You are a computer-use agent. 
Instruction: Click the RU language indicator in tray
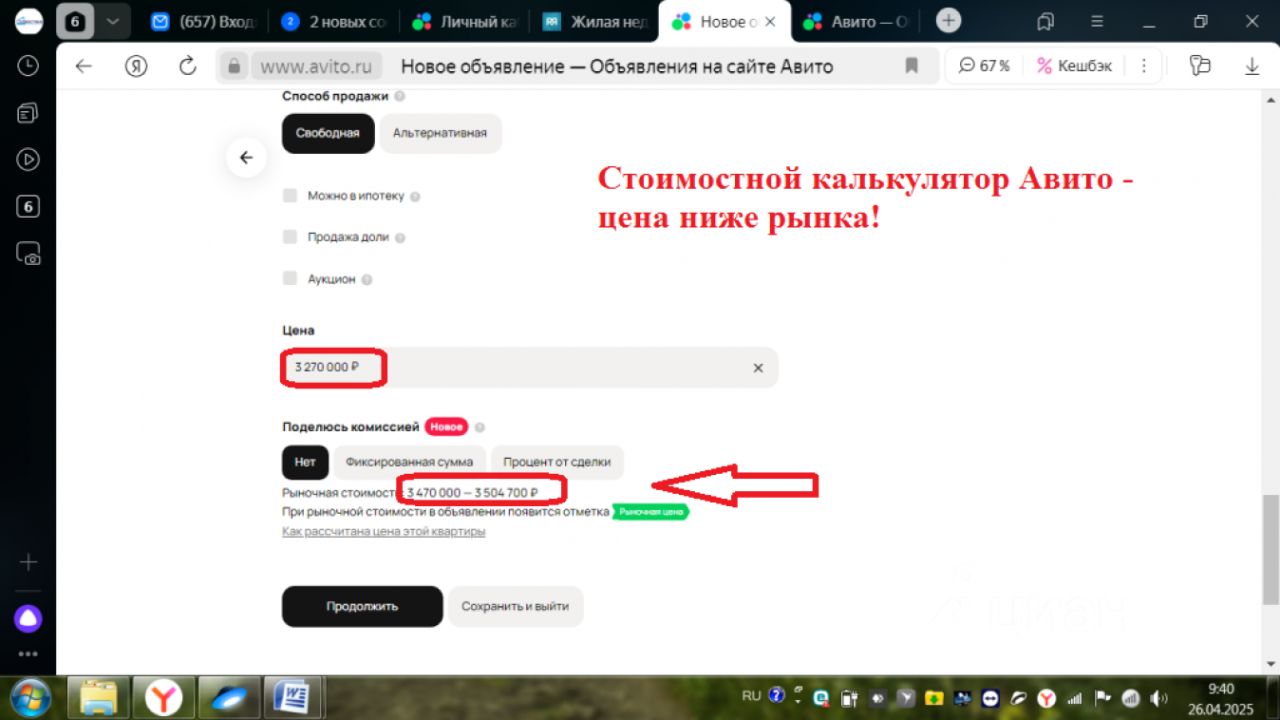(x=751, y=695)
